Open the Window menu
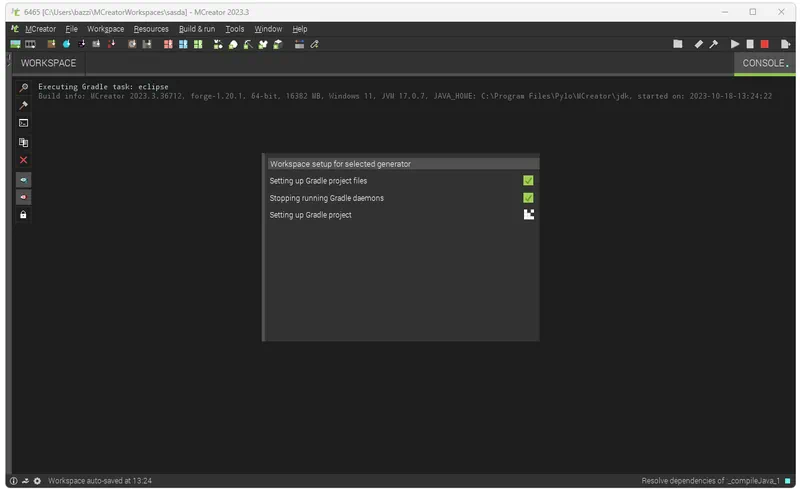Viewport: 800px width, 489px height. pos(268,29)
